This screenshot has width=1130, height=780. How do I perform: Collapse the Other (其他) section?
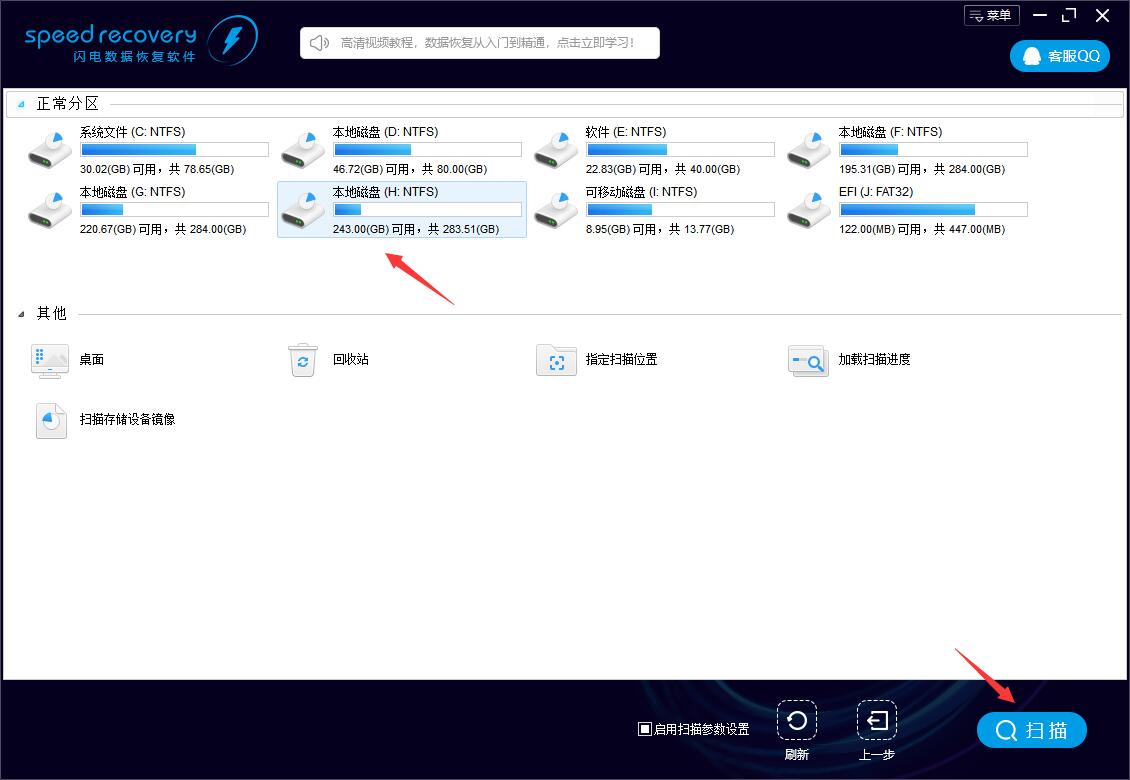21,314
